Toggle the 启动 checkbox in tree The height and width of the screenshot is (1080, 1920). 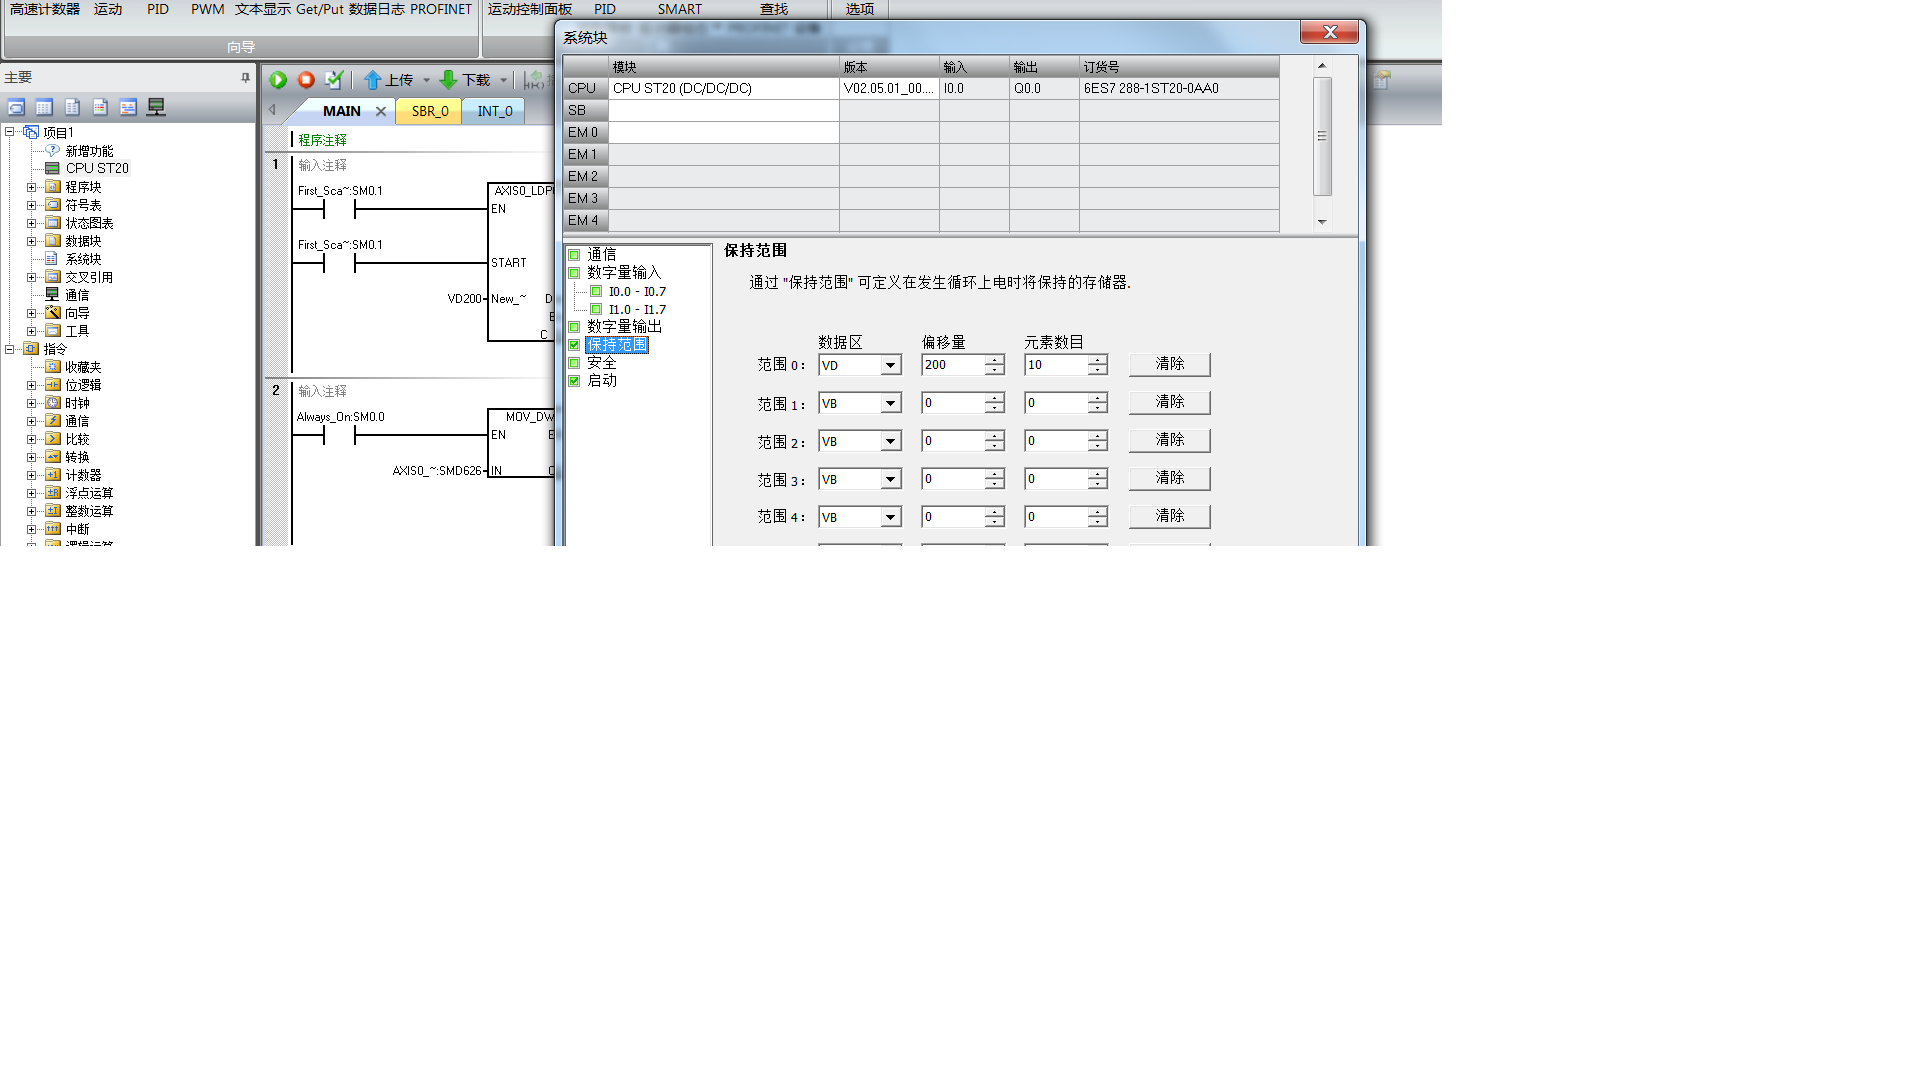coord(574,381)
